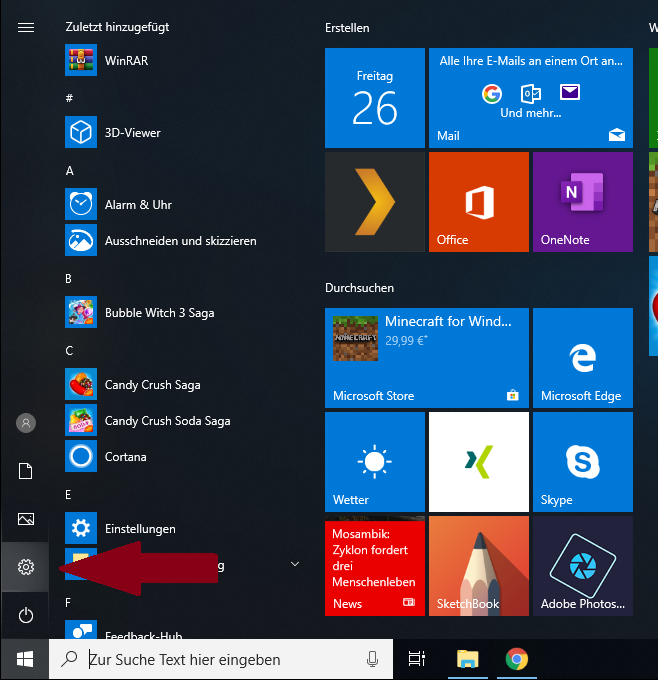Start Bubble Witch 3 Saga
658x680 pixels.
pyautogui.click(x=184, y=312)
